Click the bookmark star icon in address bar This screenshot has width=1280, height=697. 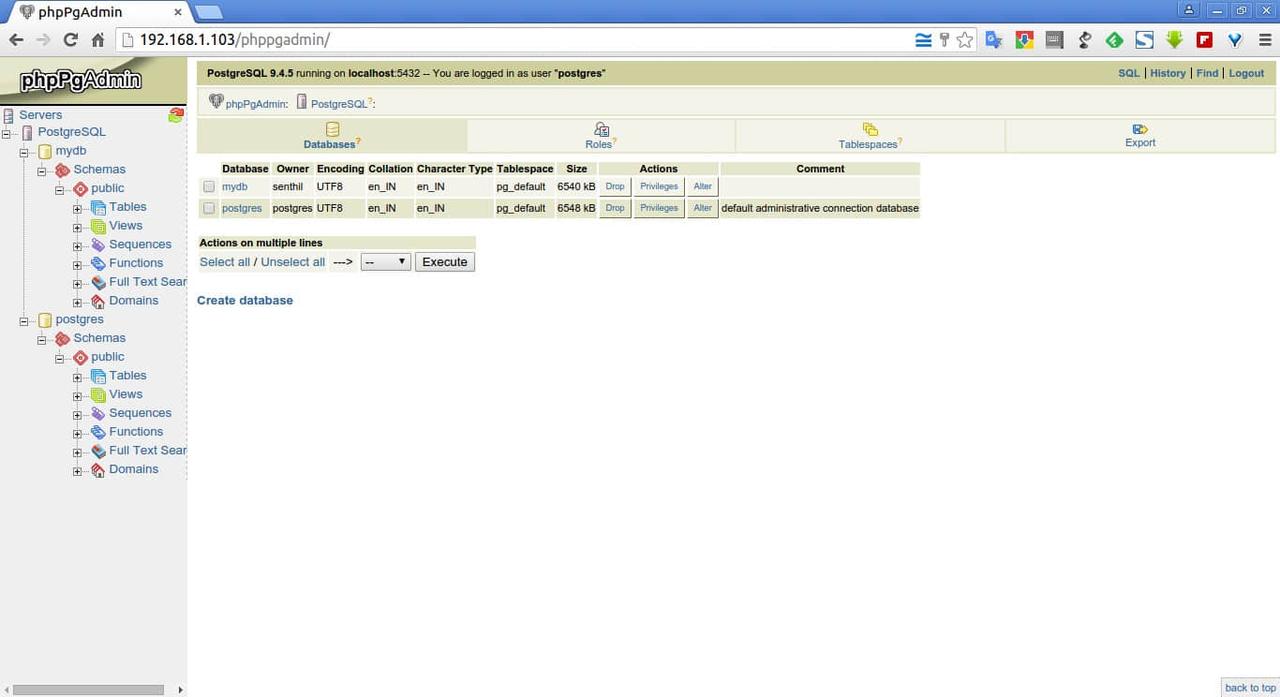(964, 40)
